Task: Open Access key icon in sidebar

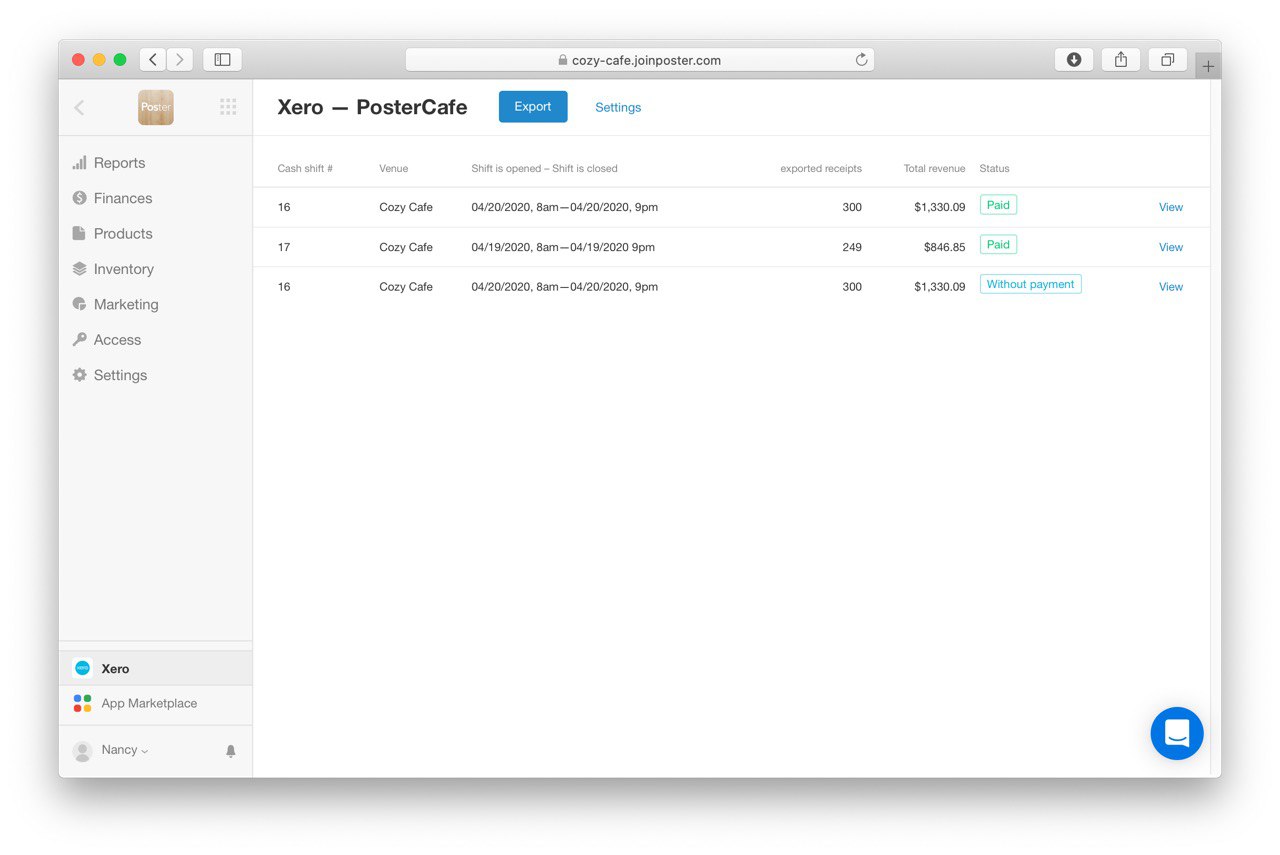Action: click(x=79, y=340)
